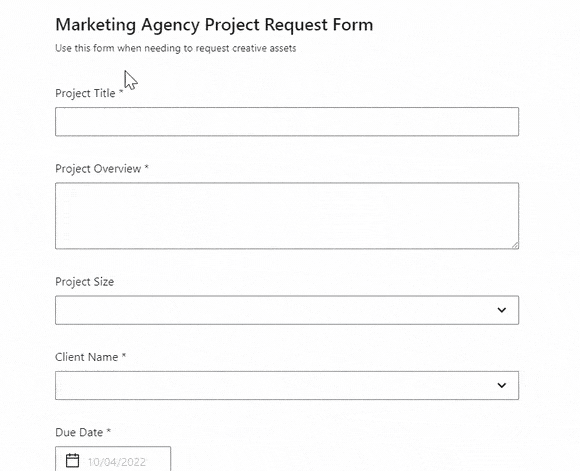Open the calendar icon in Due Date
580x471 pixels.
point(72,461)
